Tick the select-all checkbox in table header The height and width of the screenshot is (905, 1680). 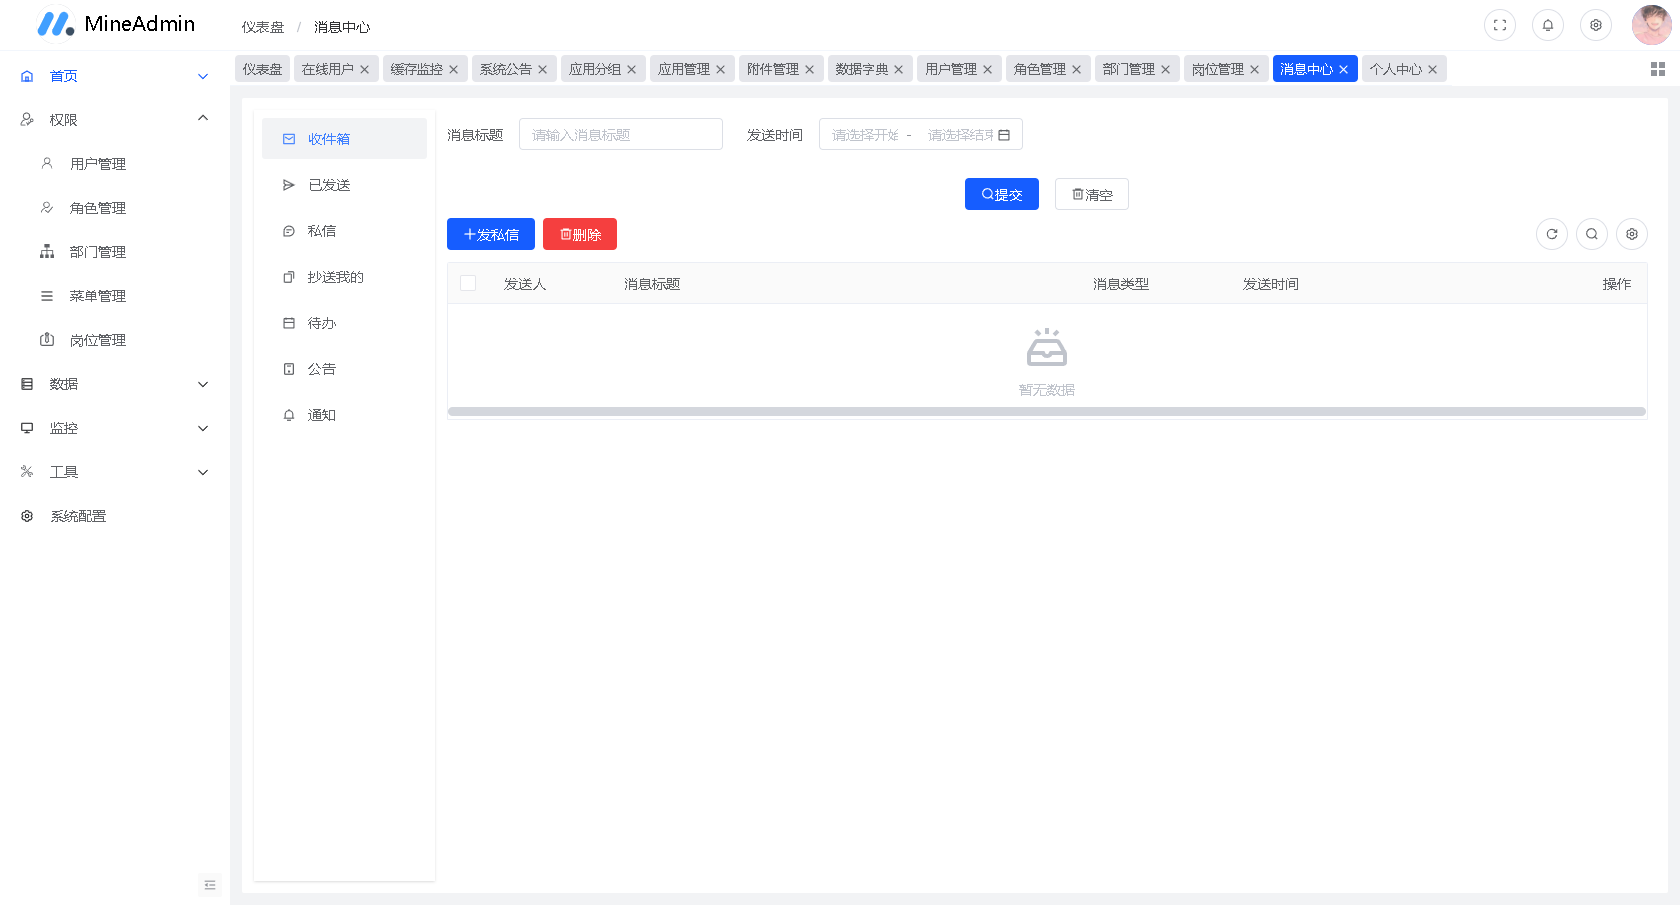tap(468, 283)
